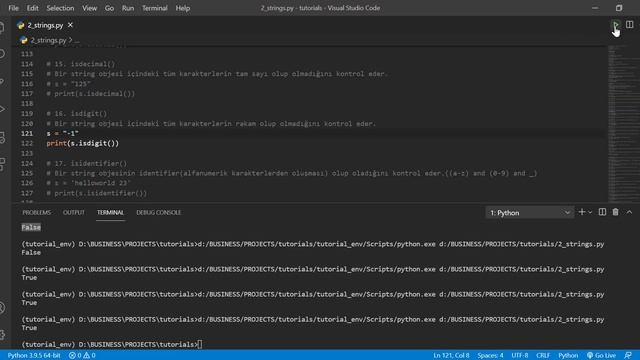
Task: Click the terminal prompt input cursor
Action: click(x=200, y=344)
